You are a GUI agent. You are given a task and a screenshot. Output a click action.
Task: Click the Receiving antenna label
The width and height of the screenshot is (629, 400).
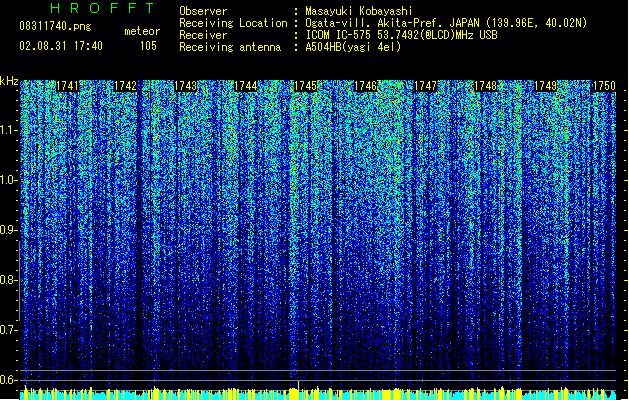[230, 47]
